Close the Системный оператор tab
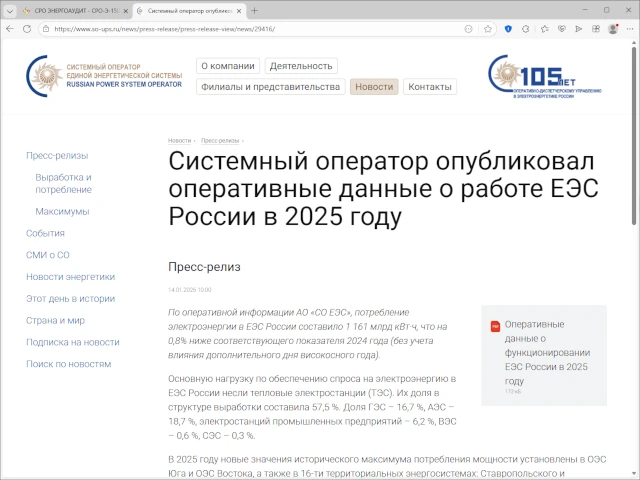This screenshot has width=640, height=480. pos(240,11)
